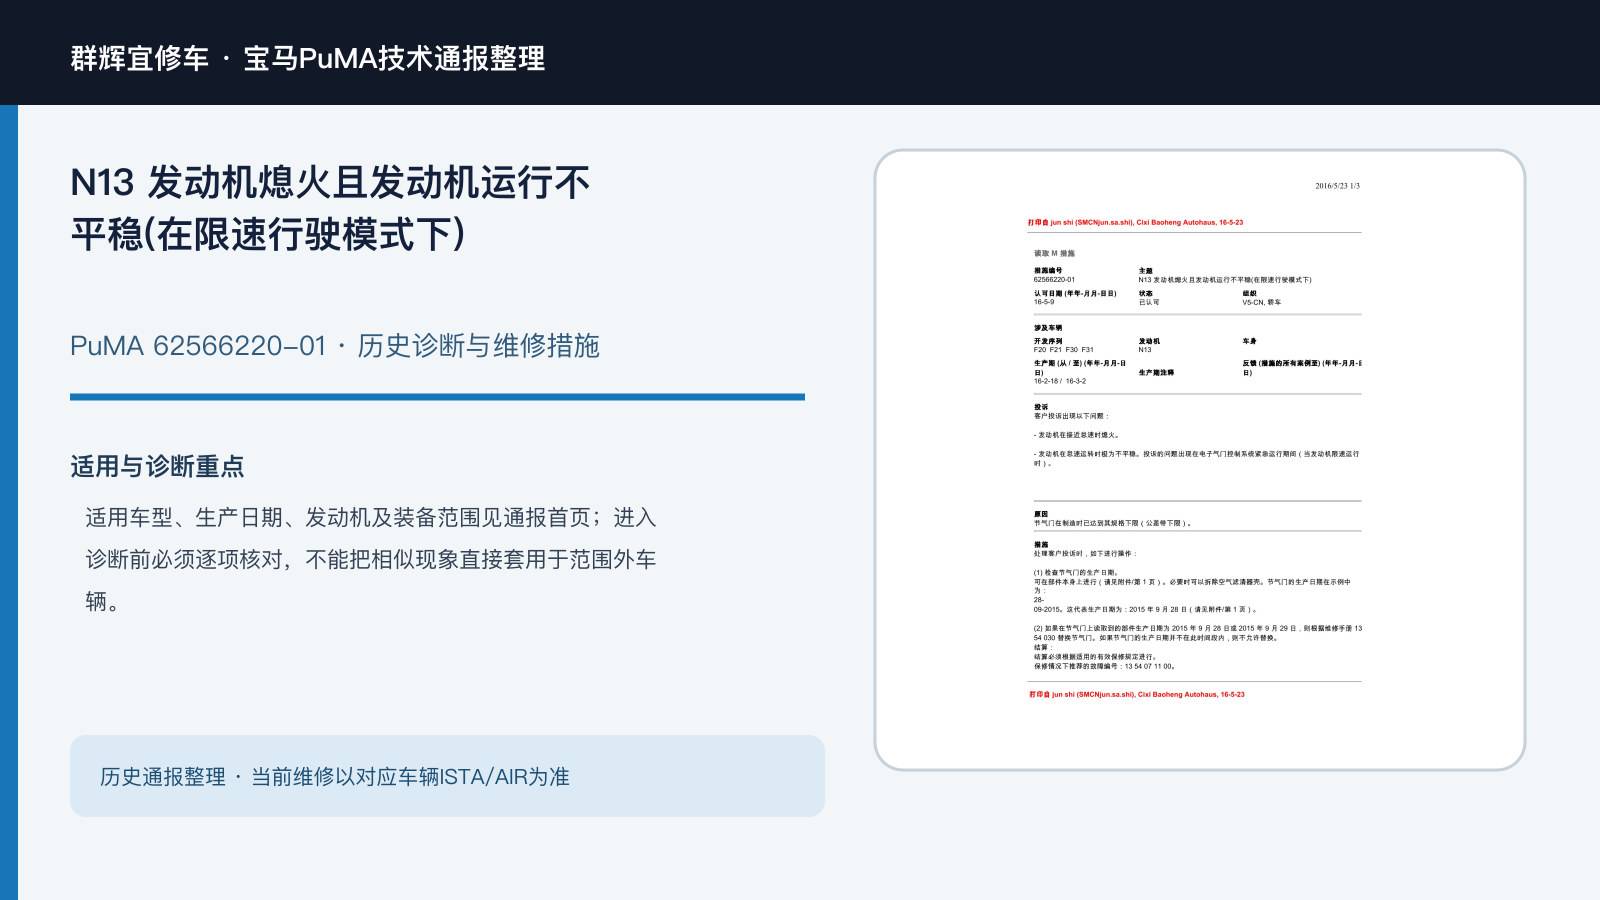The height and width of the screenshot is (900, 1600).
Task: Select the 措施编号 62566220-01 field in document
Action: (x=1055, y=275)
